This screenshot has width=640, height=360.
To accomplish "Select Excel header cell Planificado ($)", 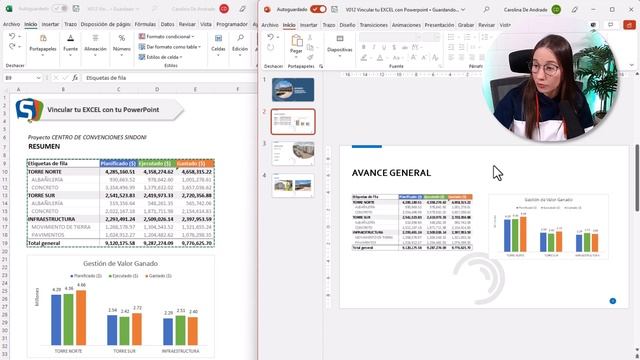I will (118, 163).
